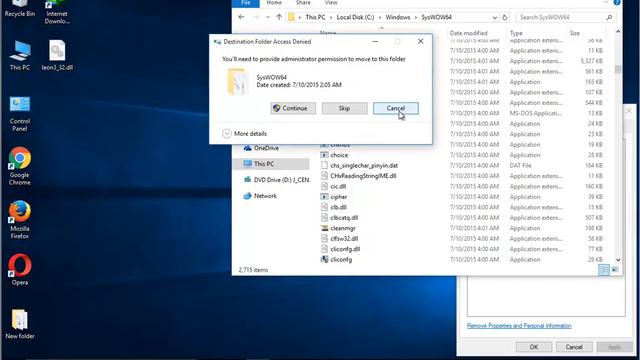The height and width of the screenshot is (360, 640).
Task: Open the Share ribbon tab
Action: pyautogui.click(x=303, y=3)
